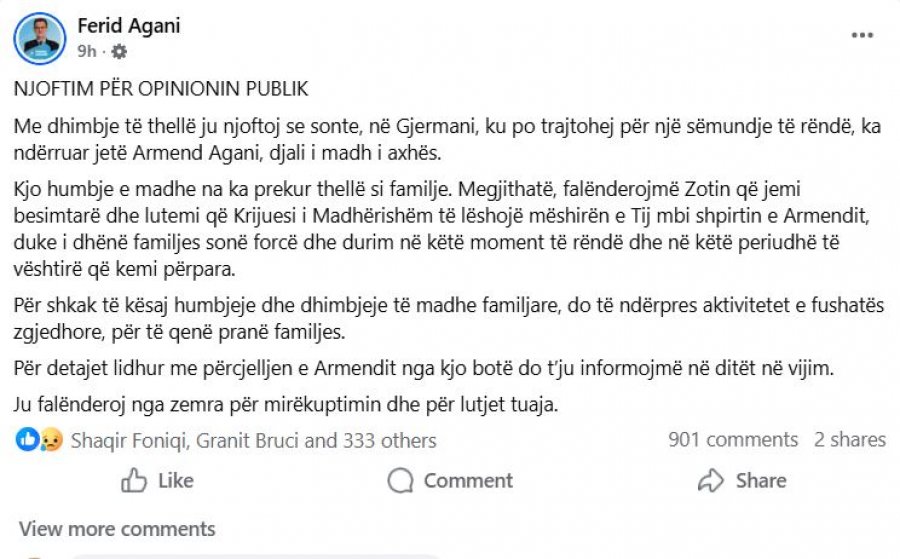Open the 9h post timestamp

(x=86, y=51)
